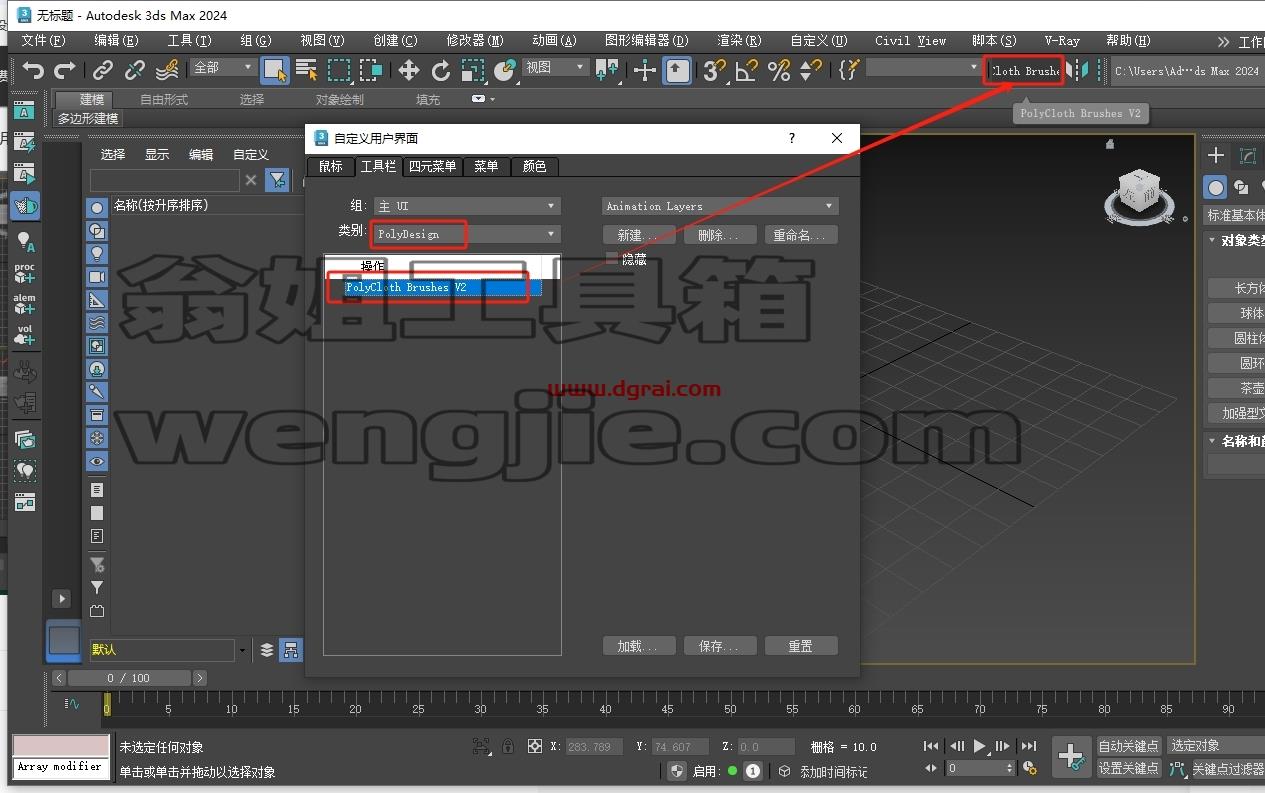Image resolution: width=1265 pixels, height=793 pixels.
Task: Open the 类别 PolyDesign dropdown
Action: [x=465, y=234]
